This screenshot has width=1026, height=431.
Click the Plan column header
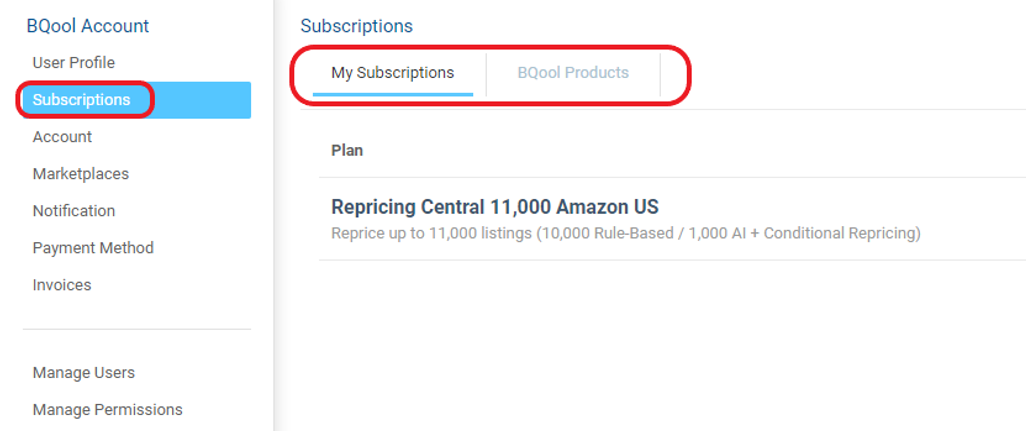coord(347,150)
